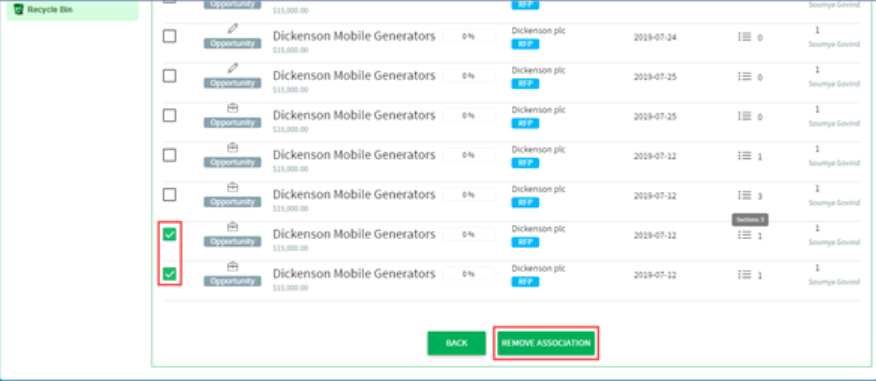The height and width of the screenshot is (381, 876).
Task: Click $15,000.00 amount in the 2019-07-24 row
Action: pos(291,50)
